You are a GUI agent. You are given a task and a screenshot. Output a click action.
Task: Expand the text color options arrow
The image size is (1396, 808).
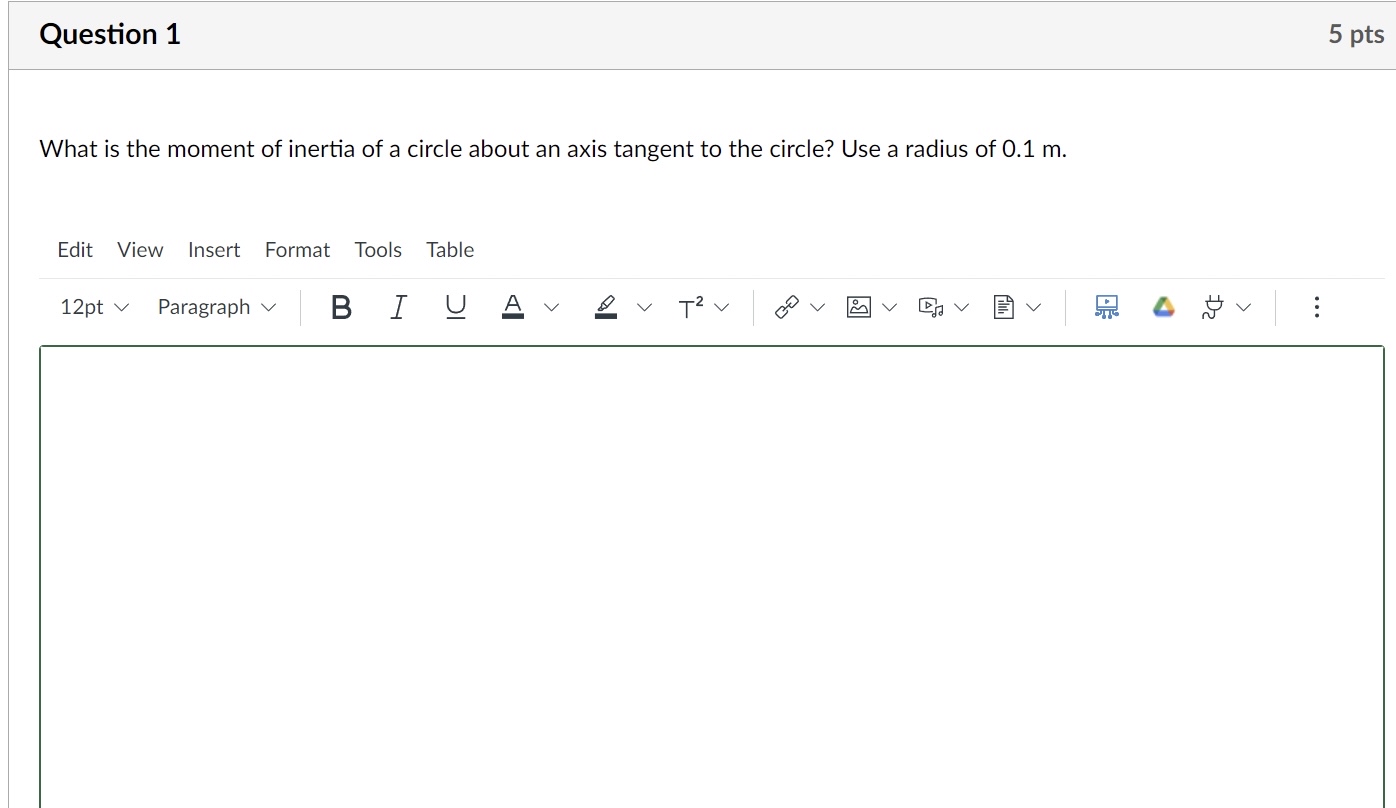[x=551, y=308]
